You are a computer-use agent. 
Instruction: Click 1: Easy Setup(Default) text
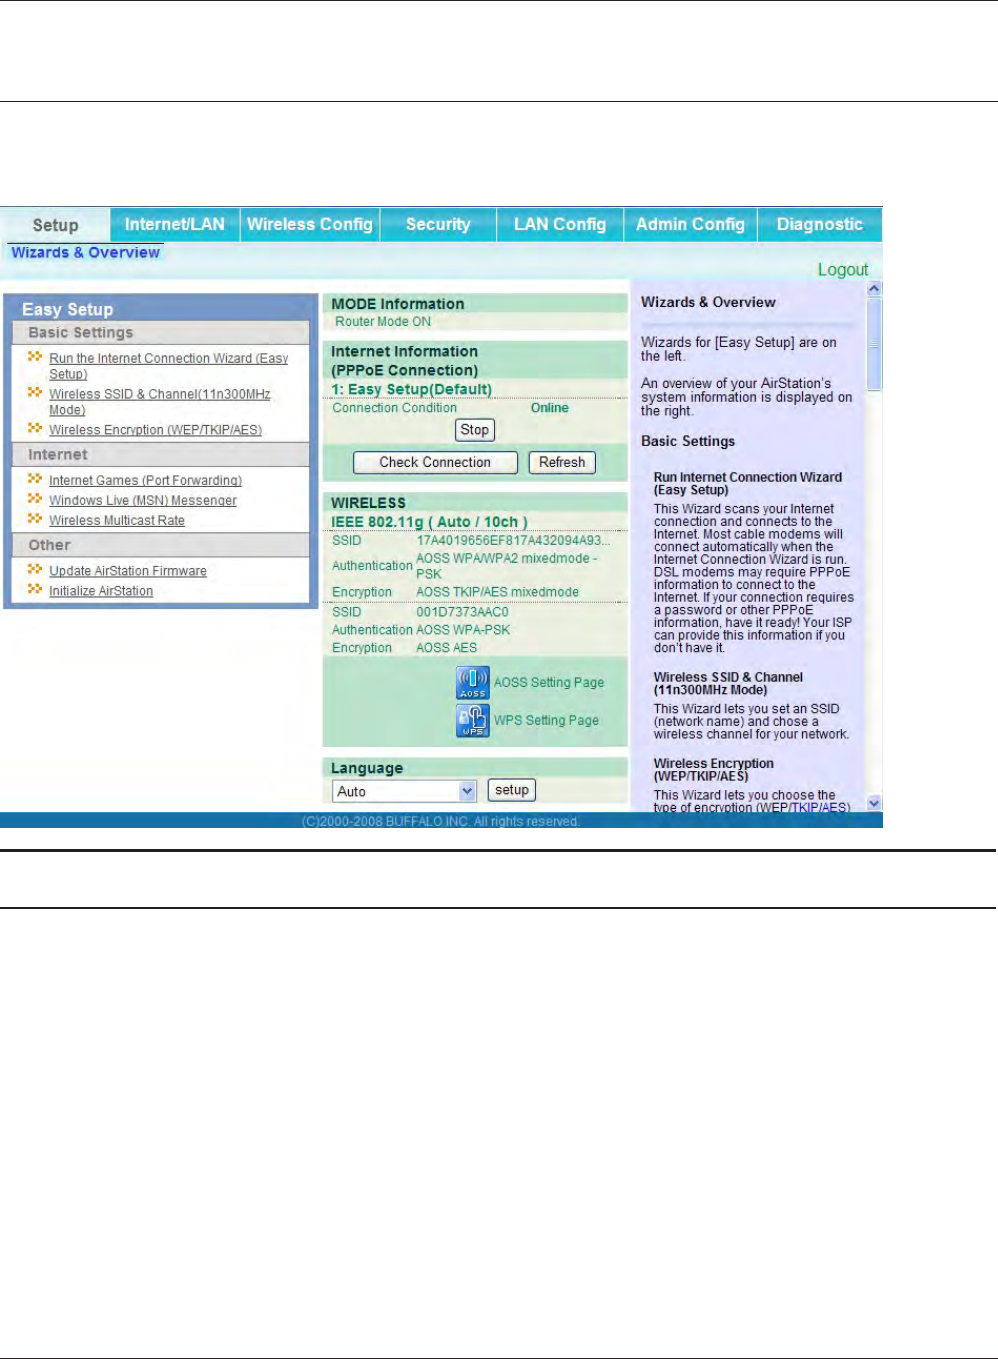[x=412, y=389]
